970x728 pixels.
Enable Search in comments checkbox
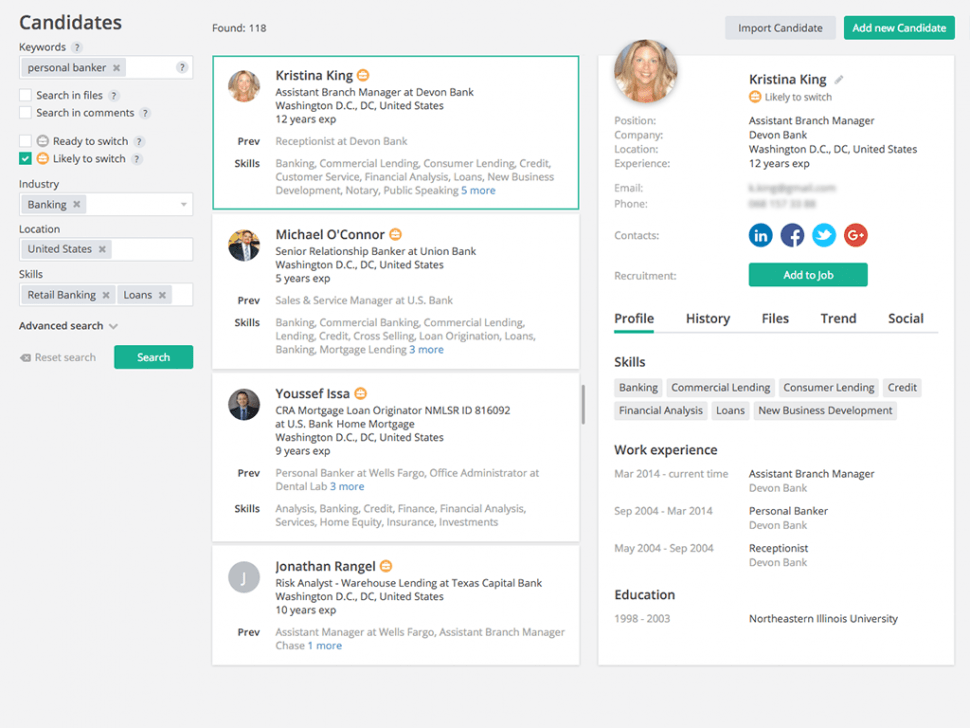pos(25,113)
